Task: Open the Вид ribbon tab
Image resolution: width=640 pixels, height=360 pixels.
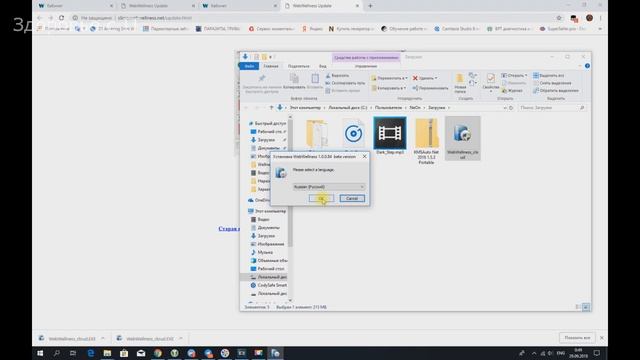Action: [322, 66]
